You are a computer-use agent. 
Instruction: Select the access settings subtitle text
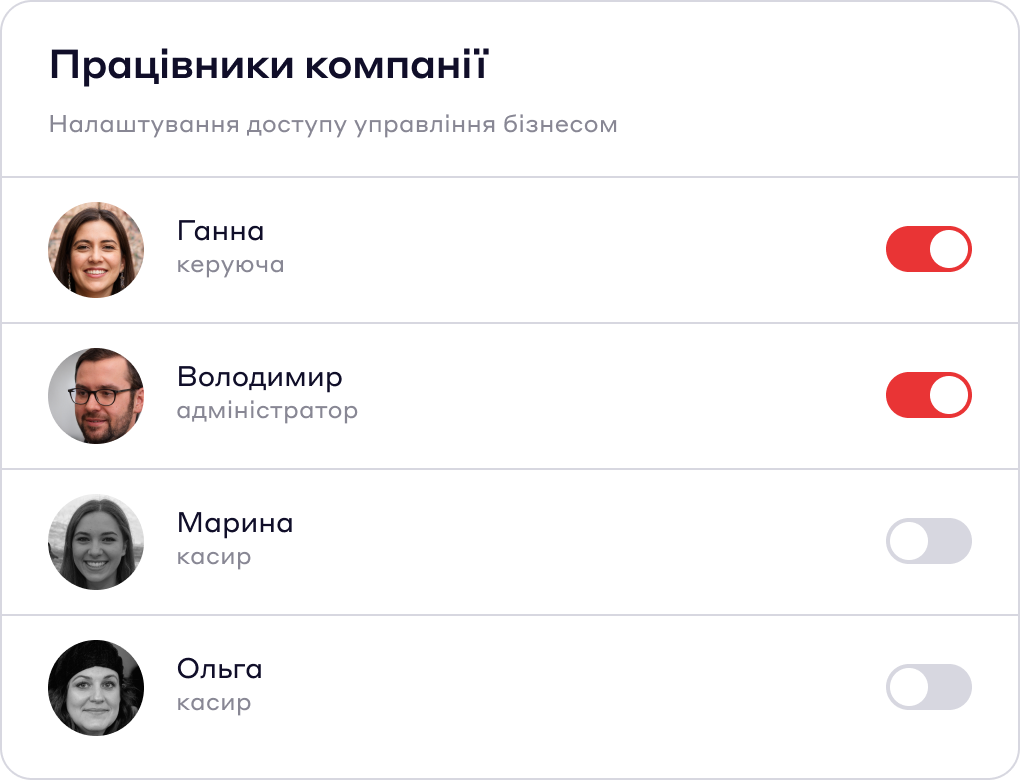click(x=333, y=123)
